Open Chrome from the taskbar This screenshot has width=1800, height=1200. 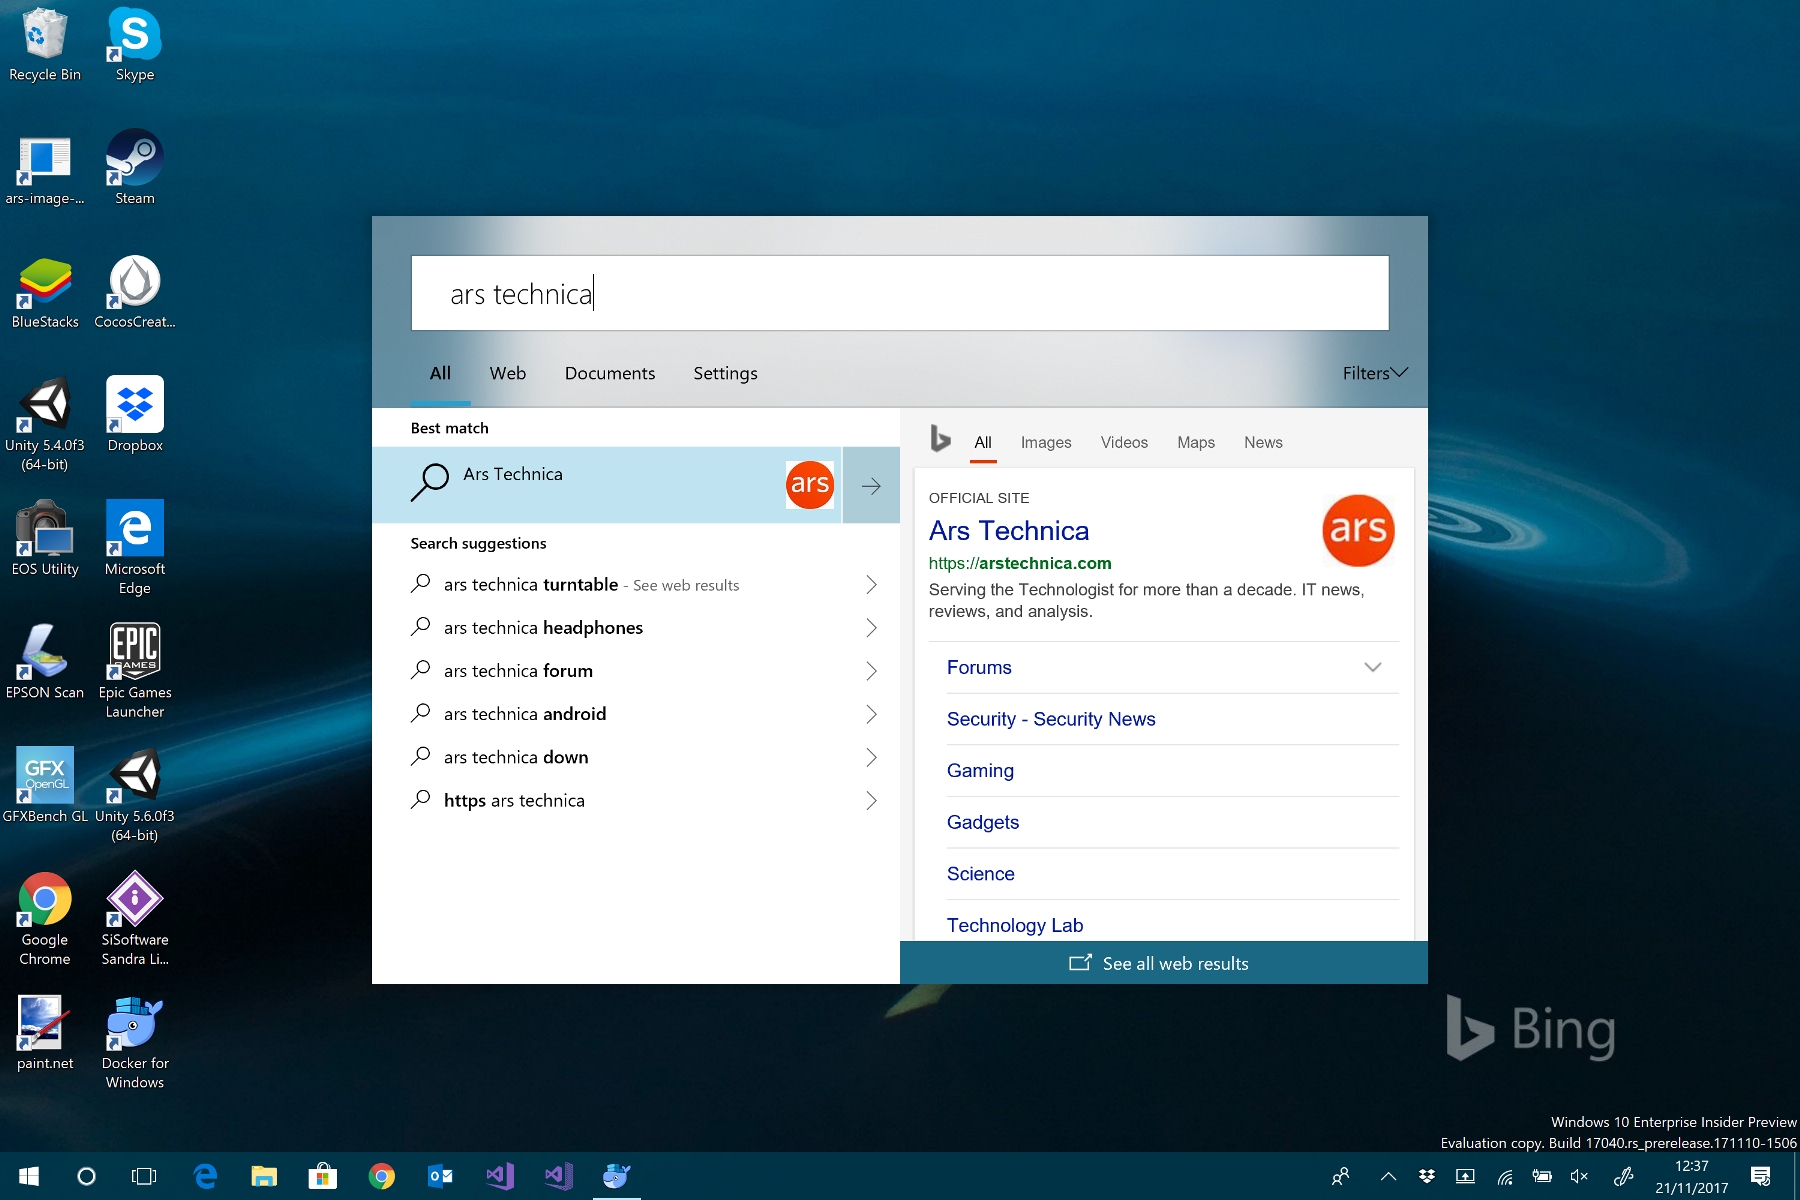(381, 1176)
